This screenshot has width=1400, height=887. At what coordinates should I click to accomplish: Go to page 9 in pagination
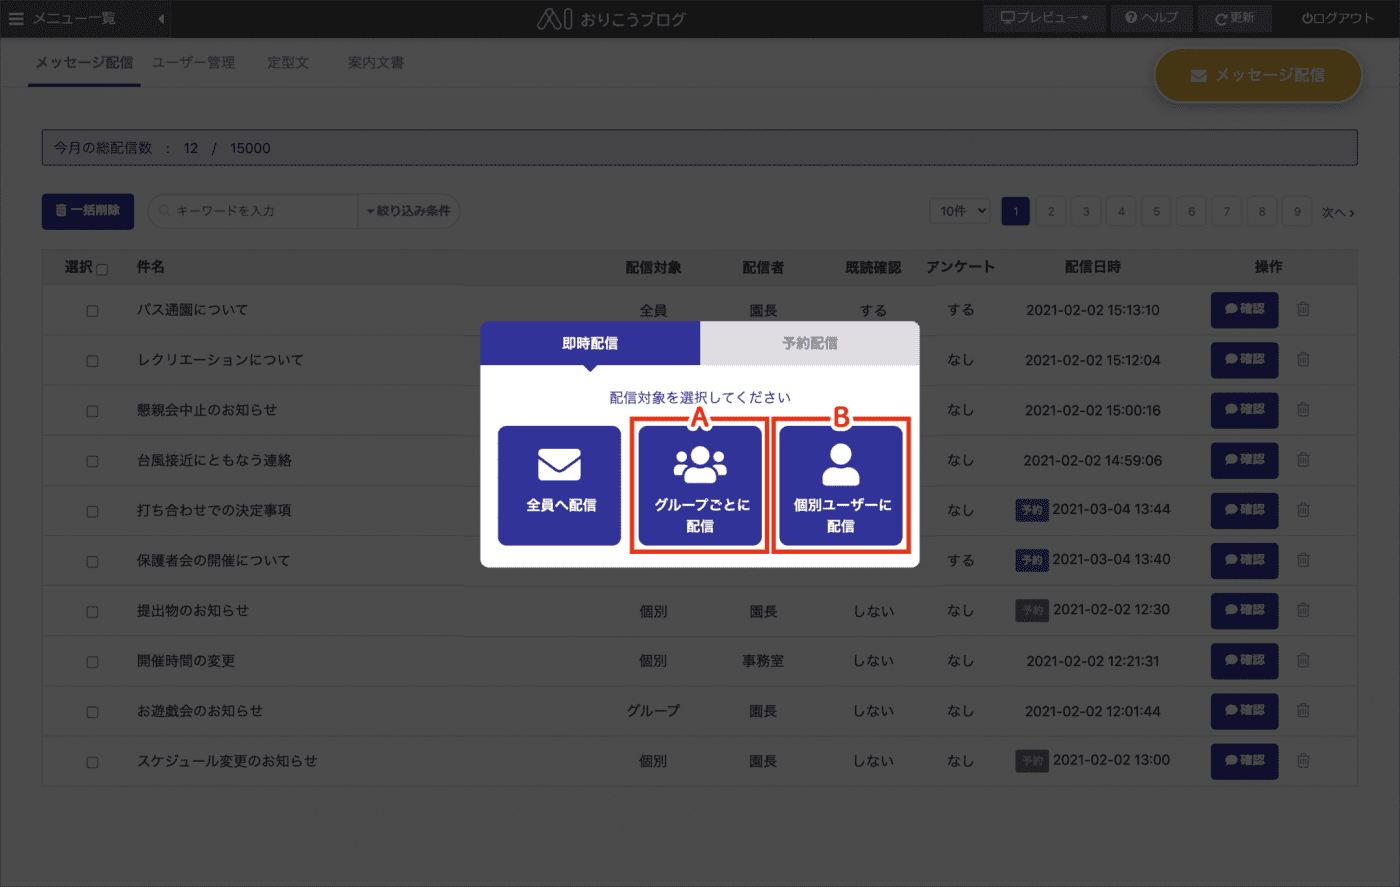1297,211
